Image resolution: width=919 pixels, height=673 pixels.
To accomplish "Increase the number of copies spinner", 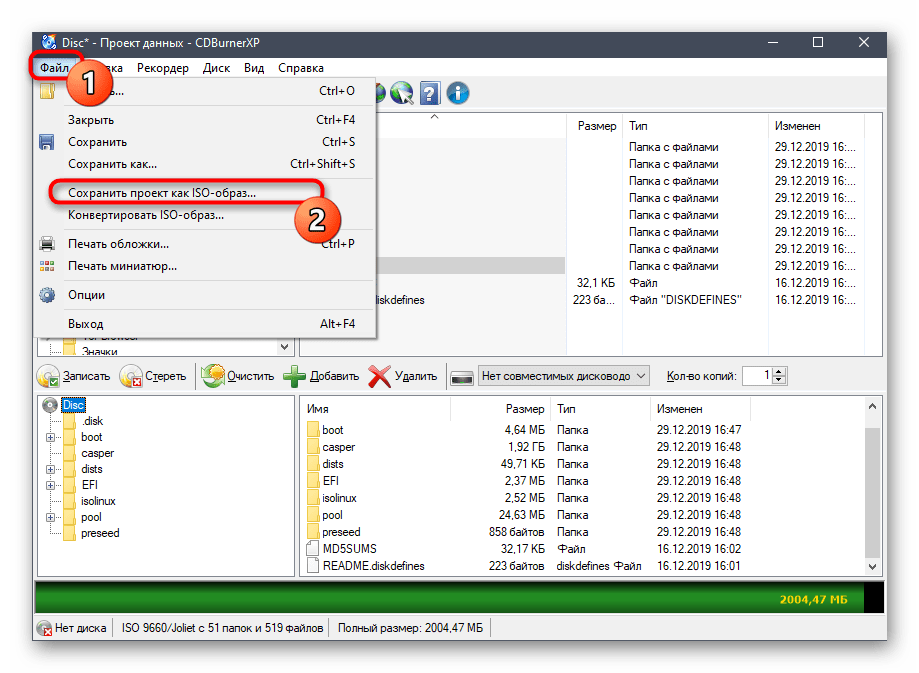I will [780, 371].
